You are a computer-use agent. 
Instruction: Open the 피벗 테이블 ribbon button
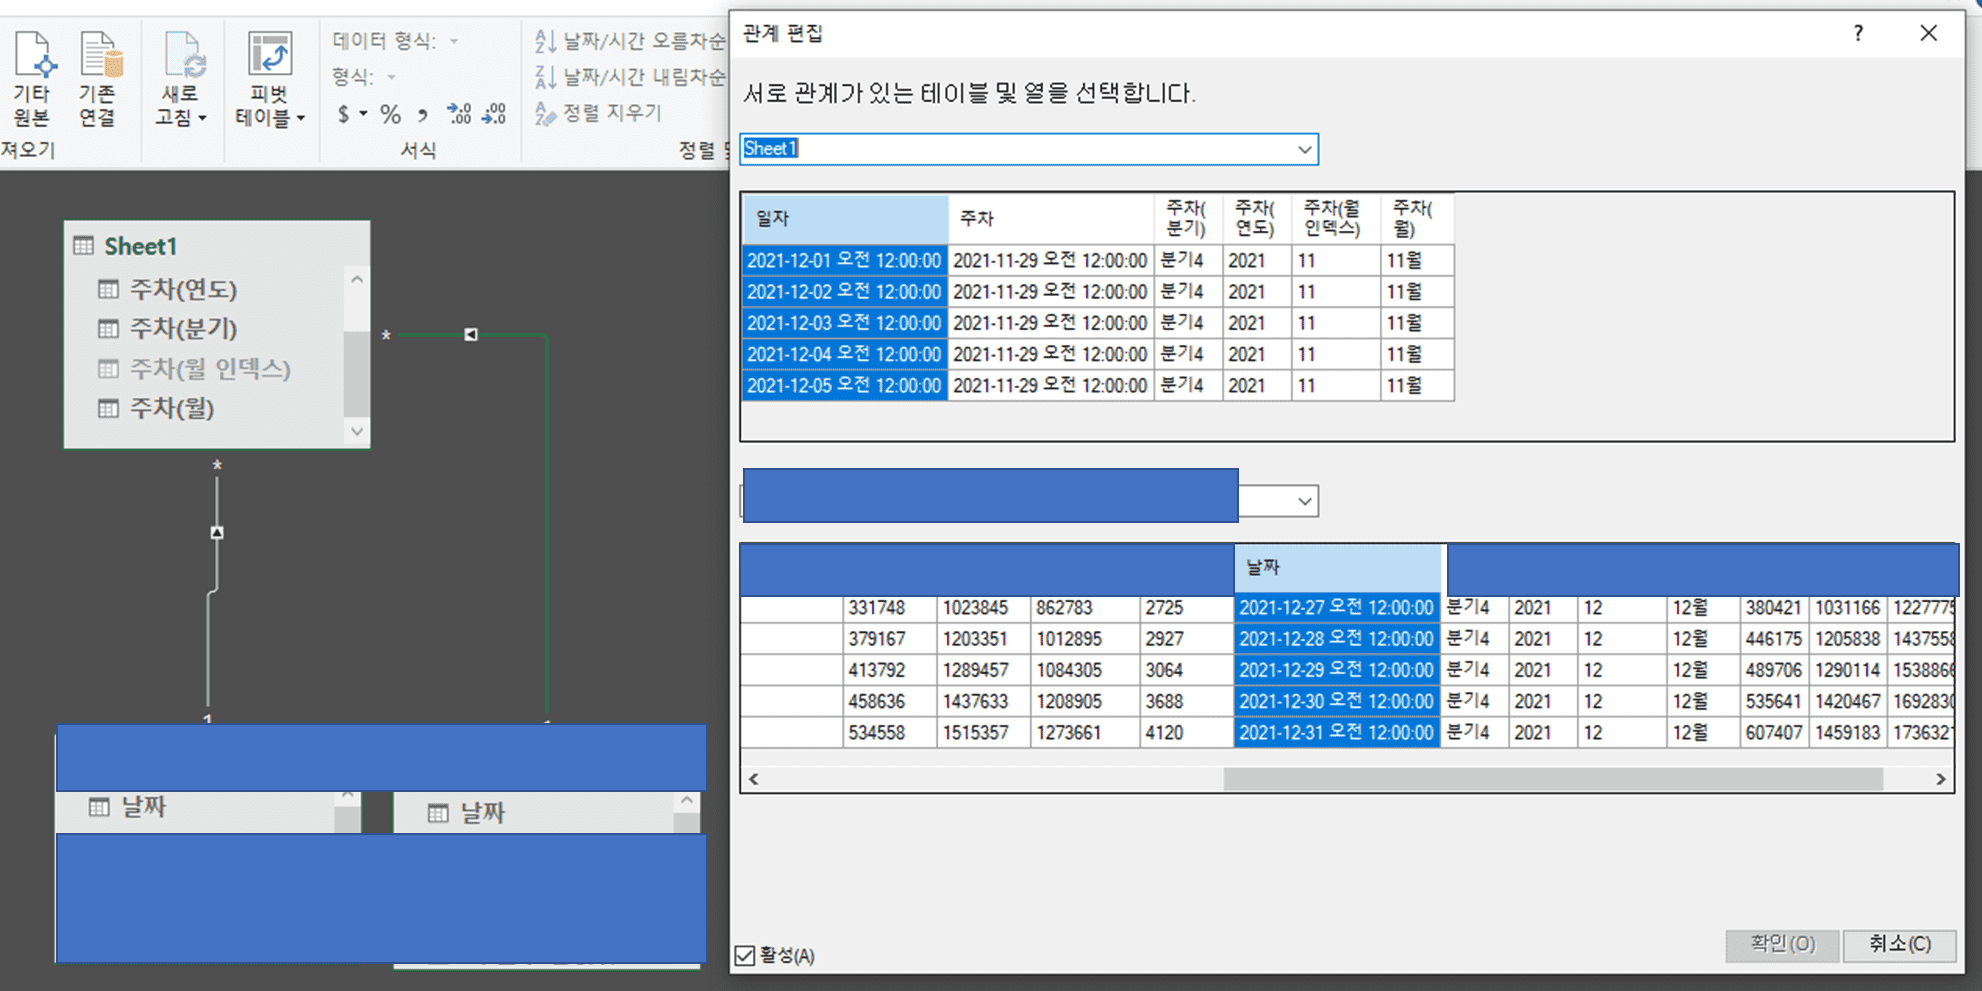click(x=270, y=78)
